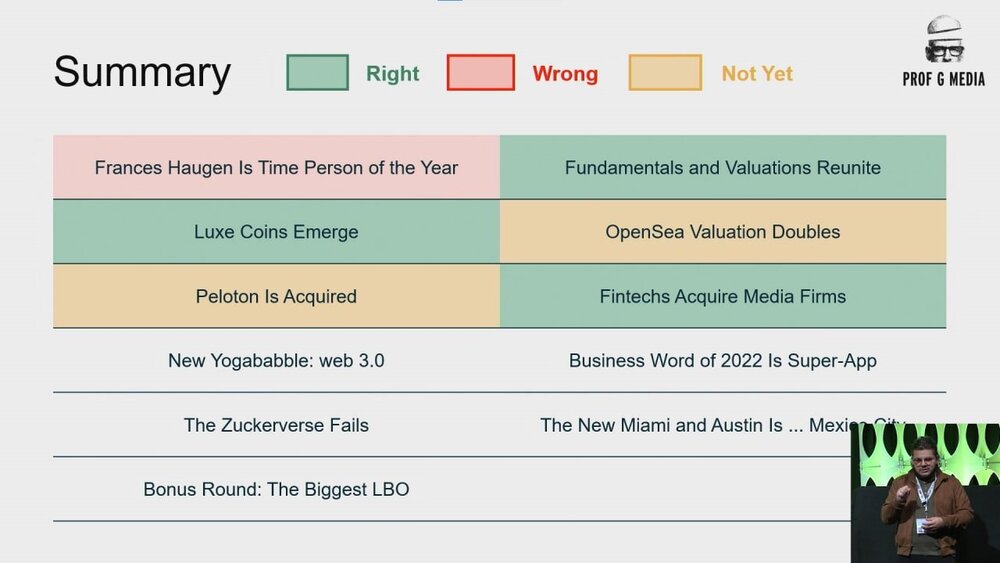The image size is (1000, 563).
Task: Select the Fundamentals and Valuations Reunite cell
Action: coord(723,168)
